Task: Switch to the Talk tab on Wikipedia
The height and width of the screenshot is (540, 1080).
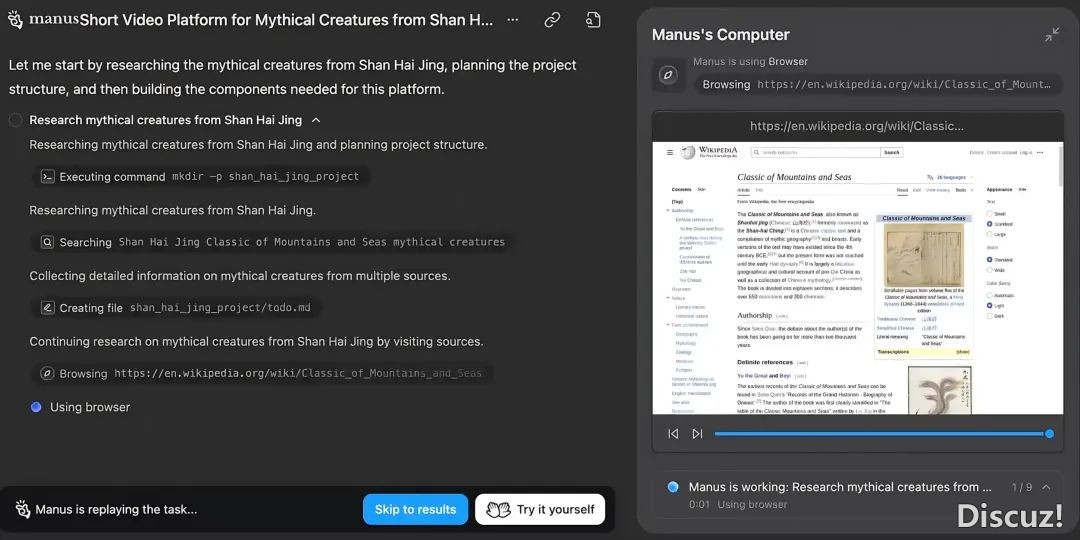Action: coord(758,189)
